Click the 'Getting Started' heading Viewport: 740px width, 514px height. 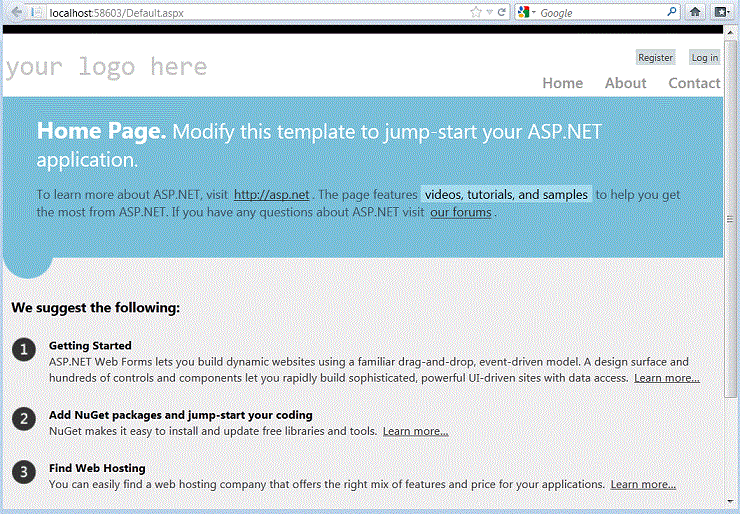coord(90,345)
